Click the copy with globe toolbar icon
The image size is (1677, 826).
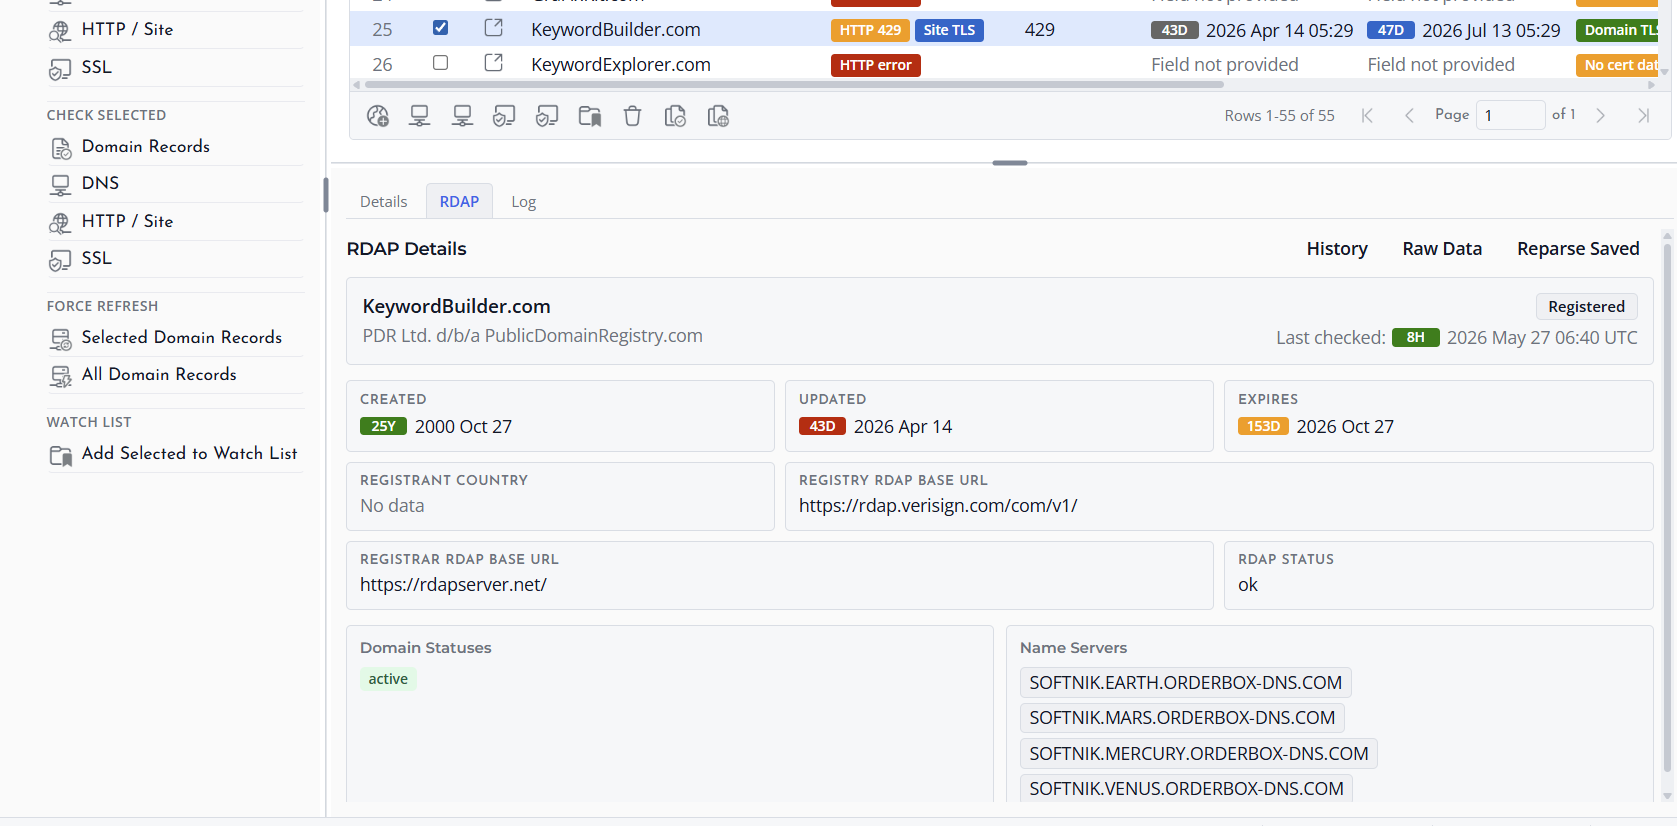coord(718,116)
